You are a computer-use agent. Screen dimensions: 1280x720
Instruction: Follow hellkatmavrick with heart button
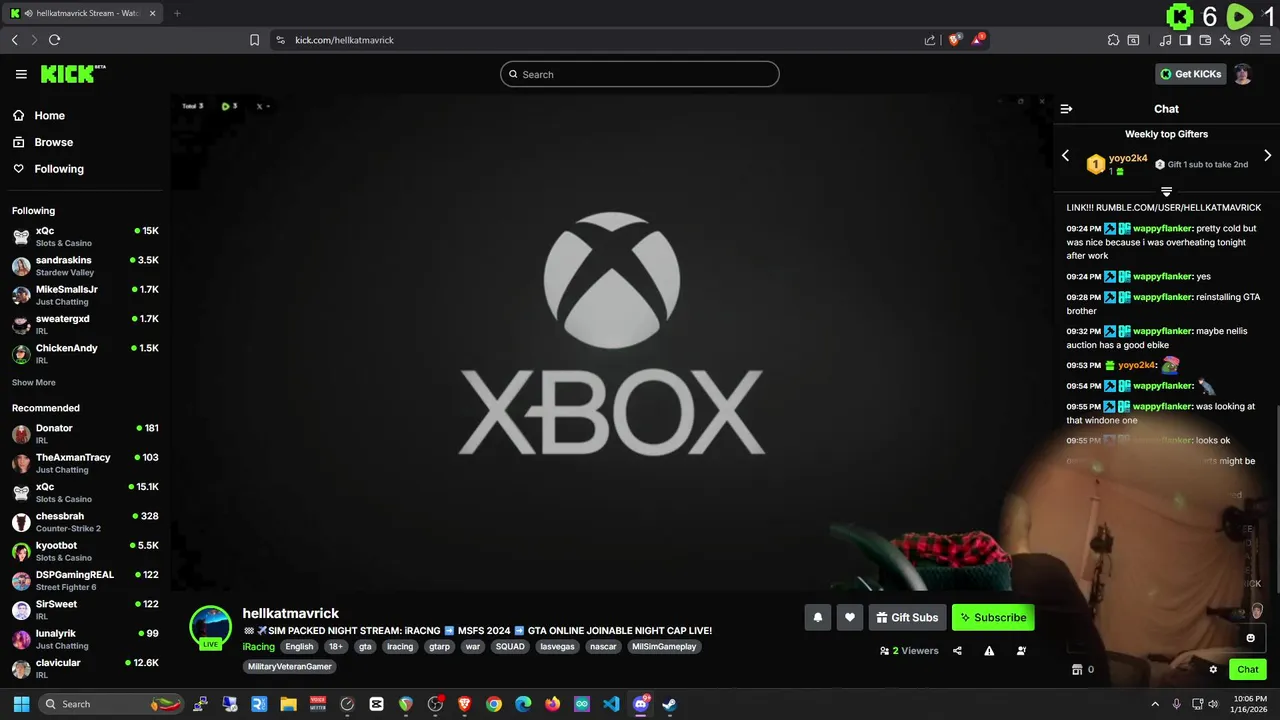coord(849,618)
